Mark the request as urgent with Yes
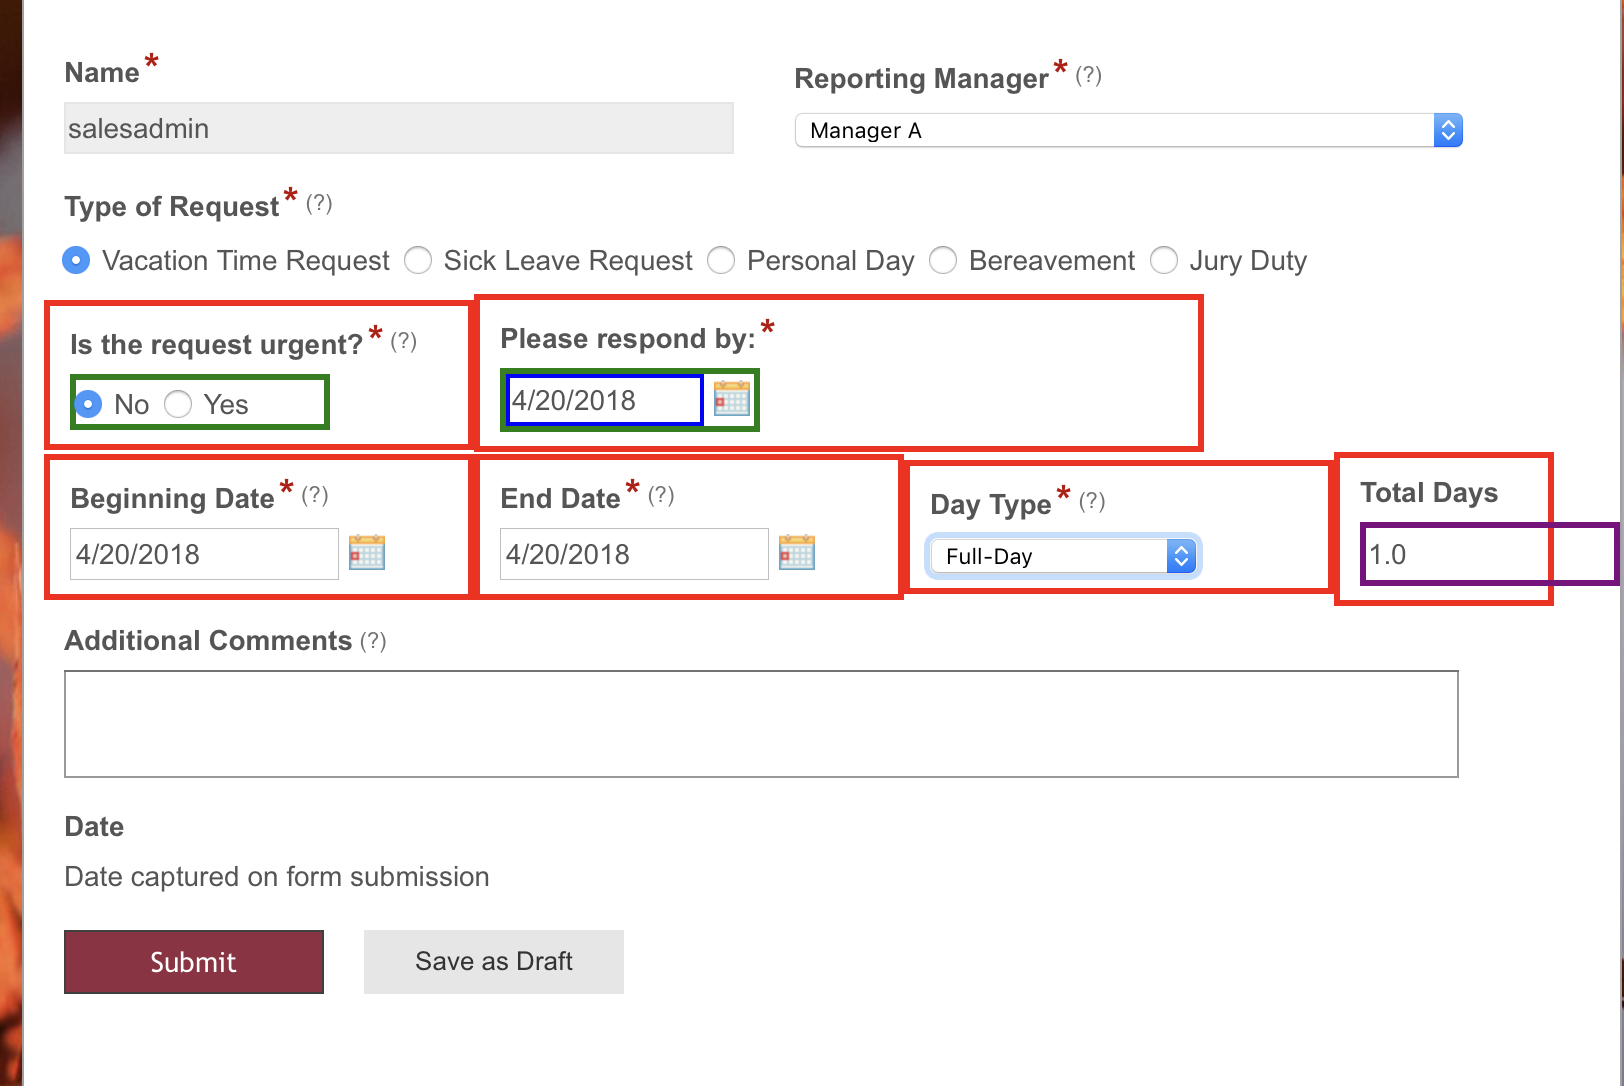This screenshot has width=1624, height=1086. [179, 404]
